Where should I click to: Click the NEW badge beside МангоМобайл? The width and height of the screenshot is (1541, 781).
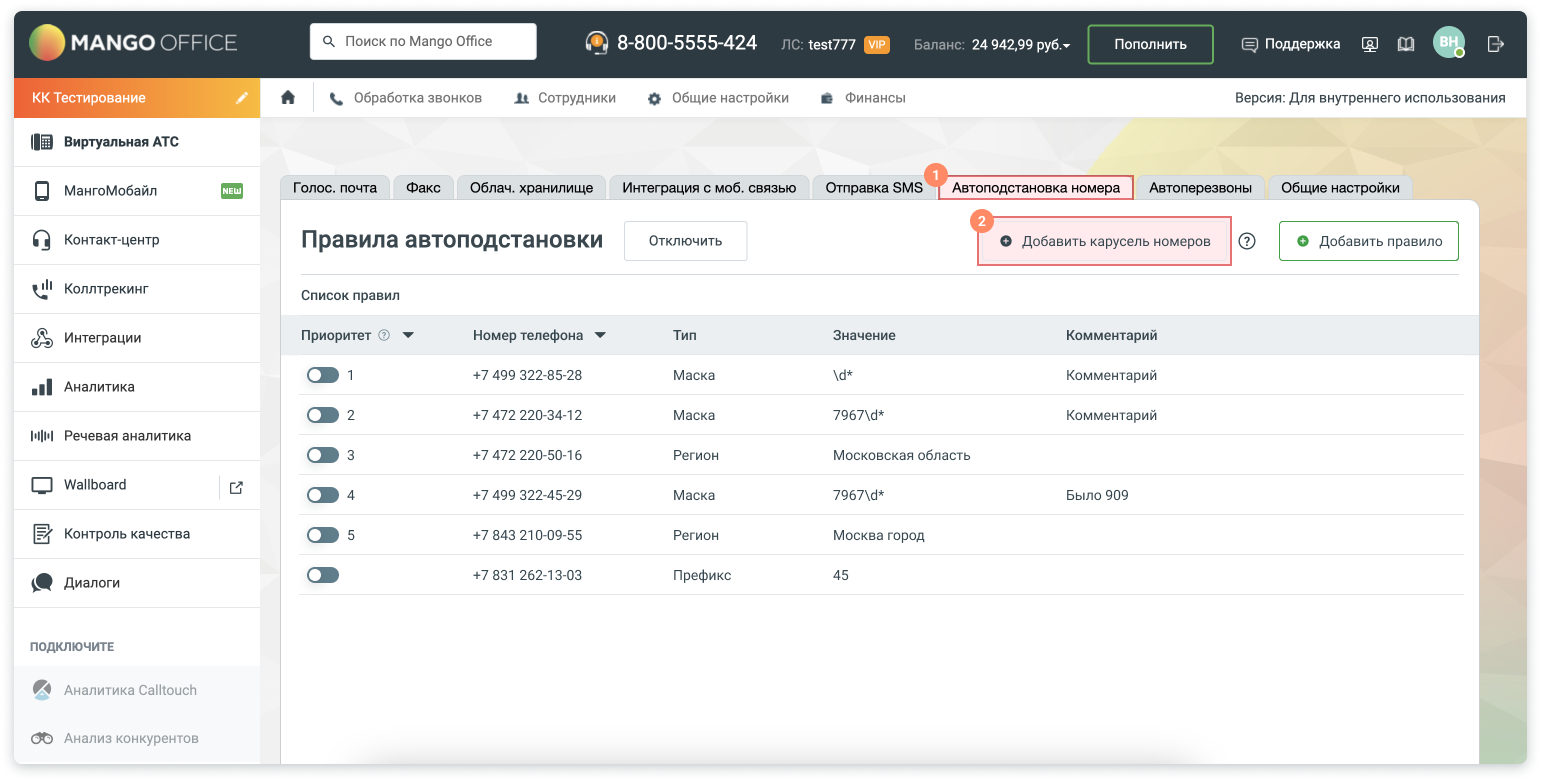pyautogui.click(x=232, y=191)
